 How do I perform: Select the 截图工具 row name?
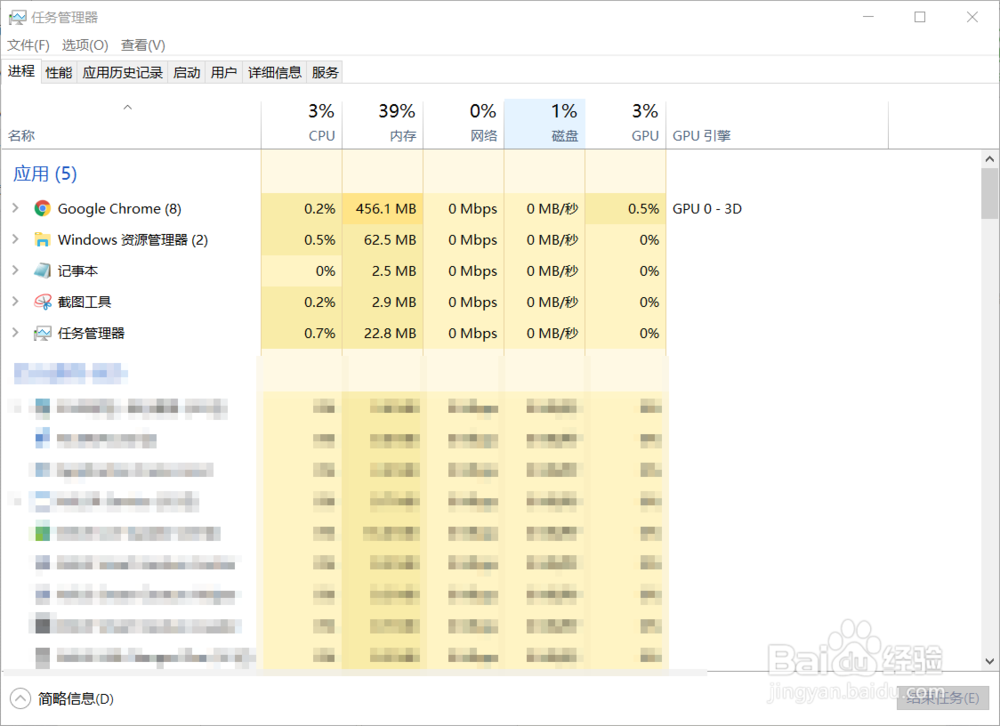point(84,302)
